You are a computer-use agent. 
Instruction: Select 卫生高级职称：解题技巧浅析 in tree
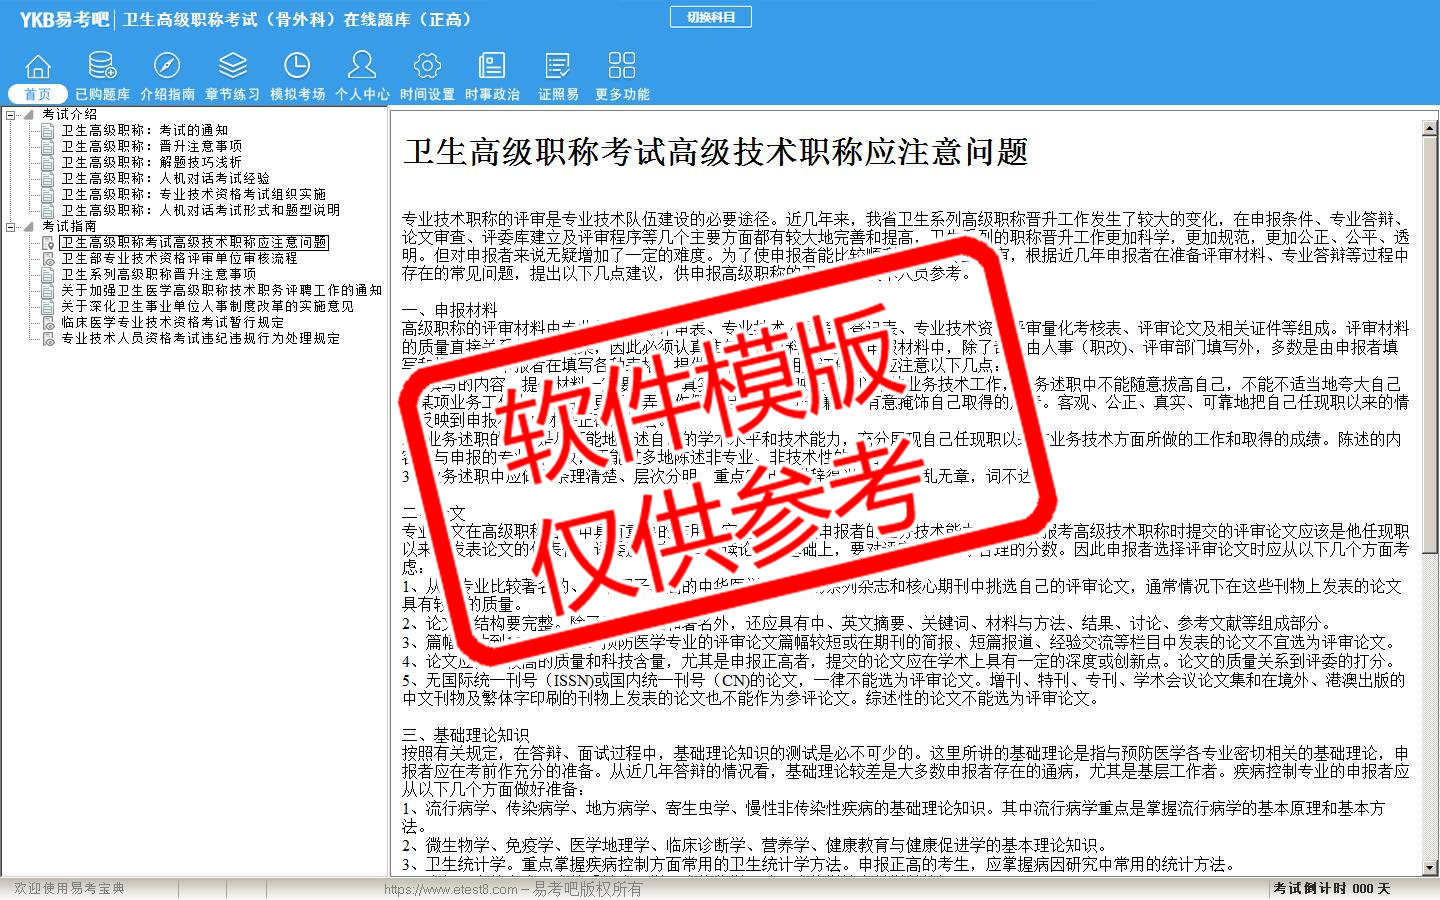click(151, 162)
